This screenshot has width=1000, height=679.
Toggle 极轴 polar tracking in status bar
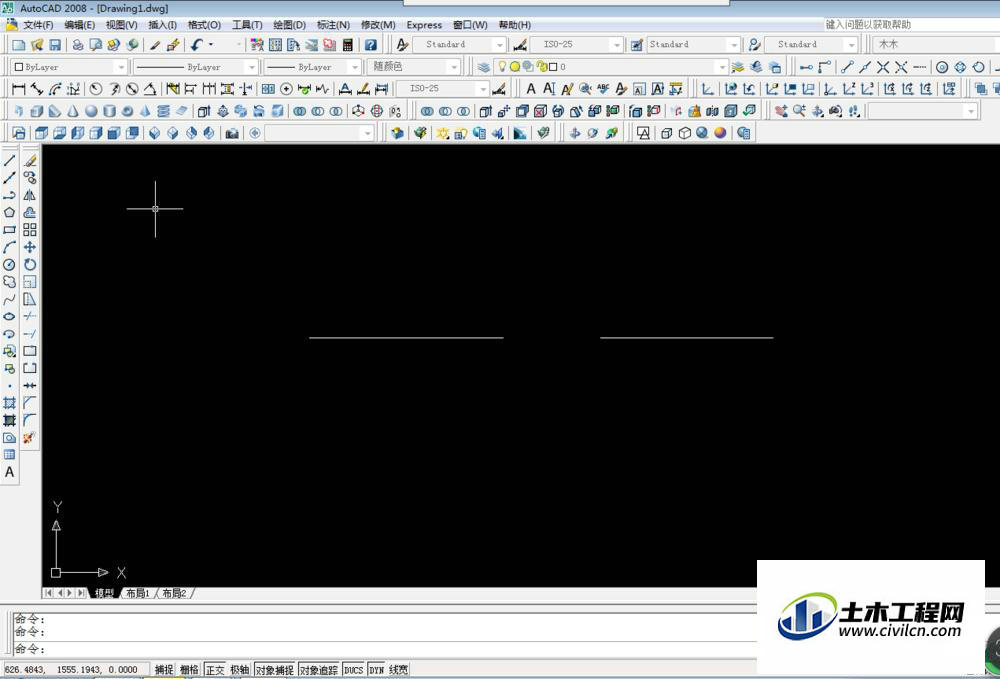click(240, 669)
